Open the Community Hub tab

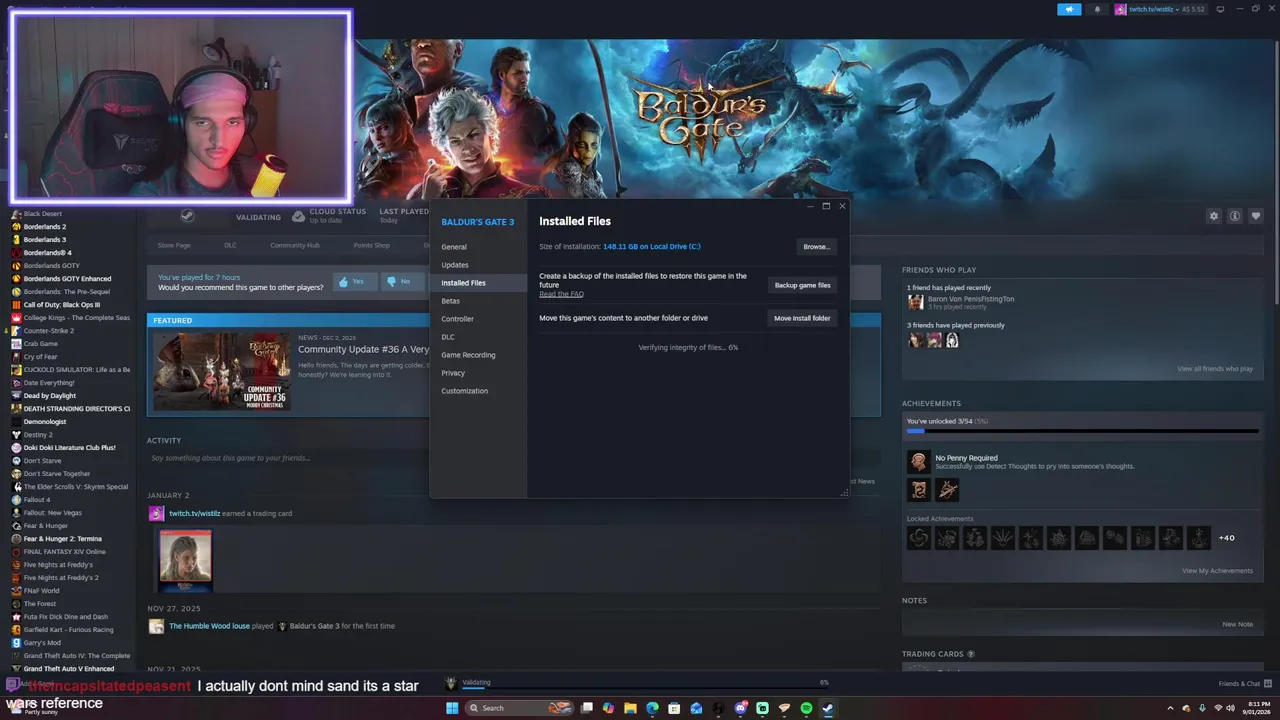pyautogui.click(x=295, y=245)
